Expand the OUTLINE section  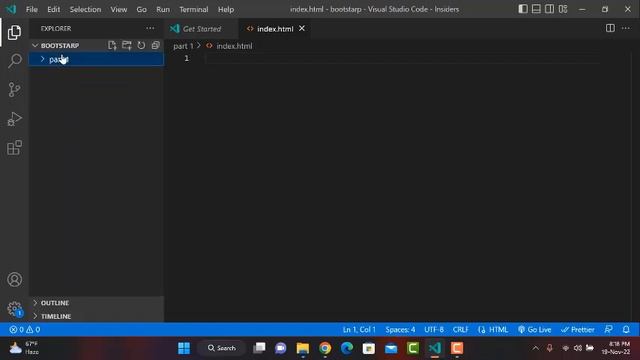pyautogui.click(x=96, y=303)
